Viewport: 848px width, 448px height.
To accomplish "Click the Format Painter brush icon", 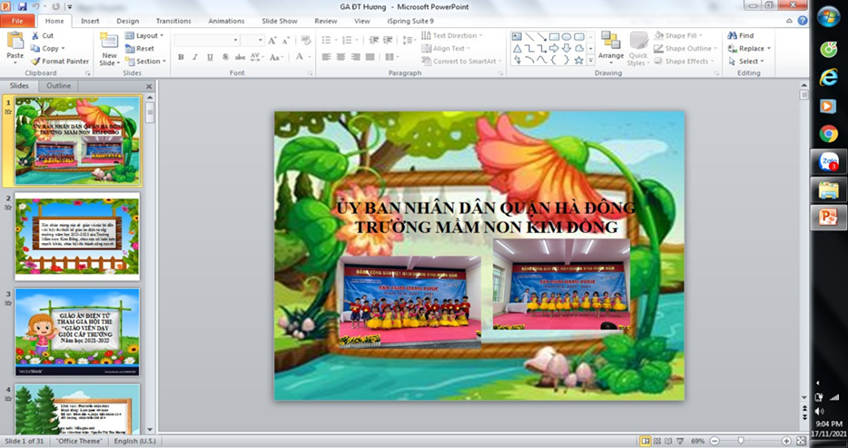I will click(35, 61).
